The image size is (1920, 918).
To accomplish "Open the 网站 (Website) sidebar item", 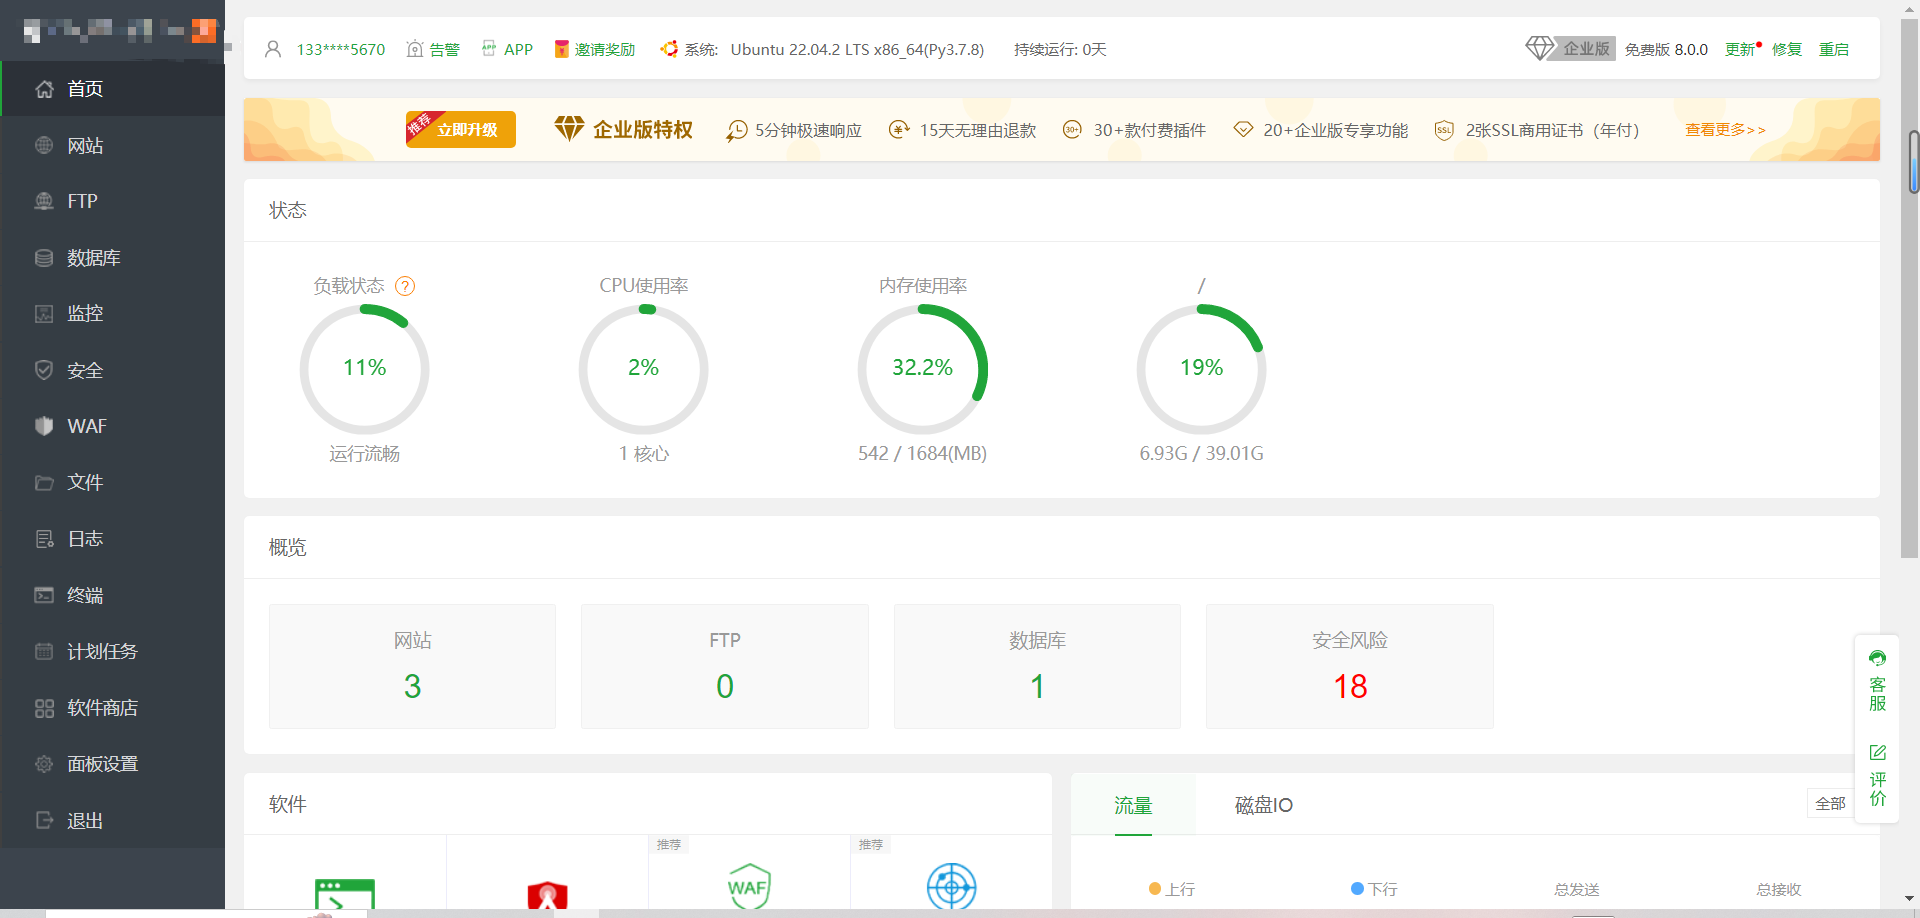I will tap(112, 145).
